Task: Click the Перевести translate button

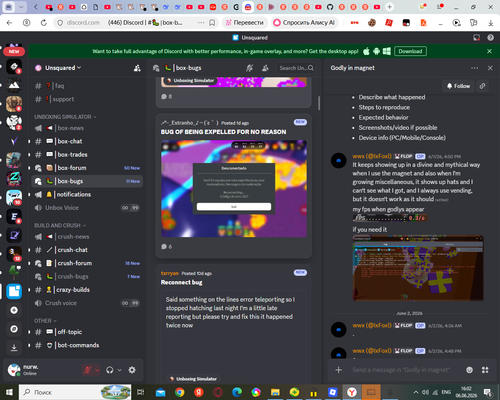Action: pyautogui.click(x=245, y=23)
